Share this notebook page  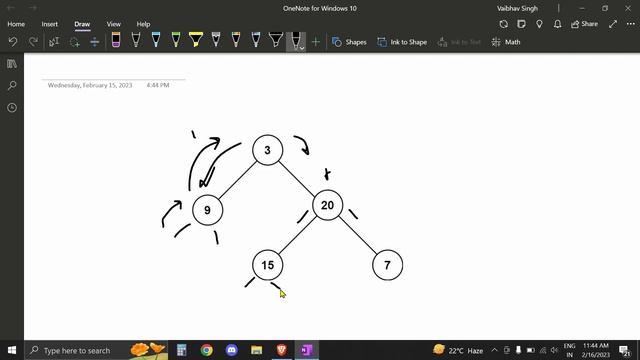[x=584, y=24]
